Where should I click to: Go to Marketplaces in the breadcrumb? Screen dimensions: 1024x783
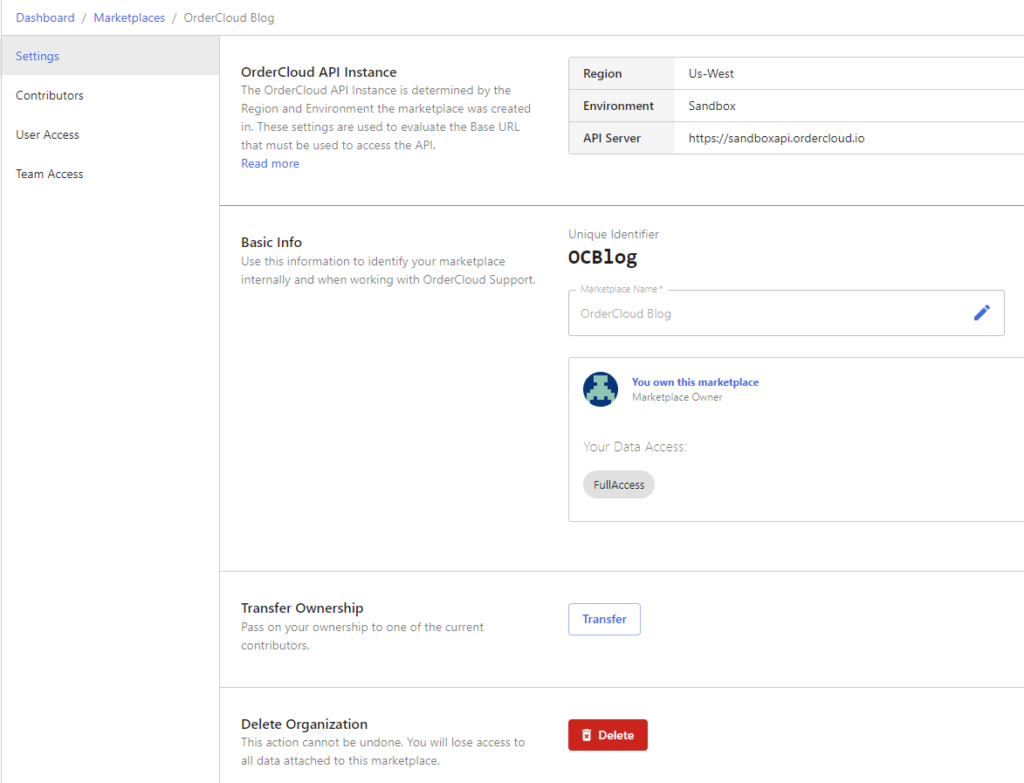(129, 18)
